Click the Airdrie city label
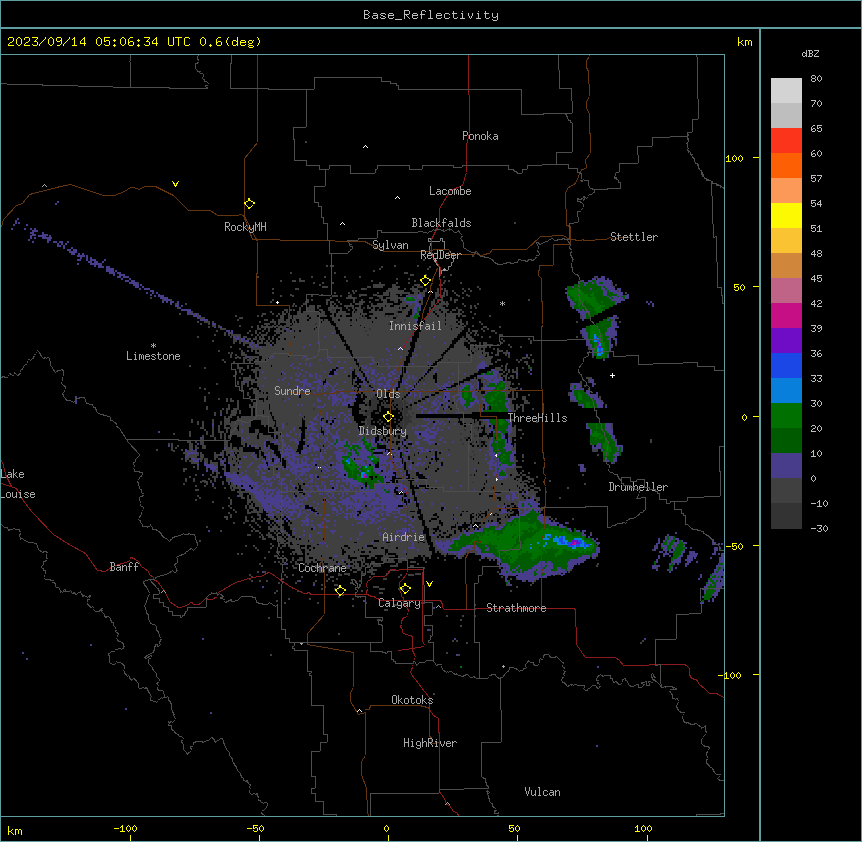 click(x=404, y=537)
